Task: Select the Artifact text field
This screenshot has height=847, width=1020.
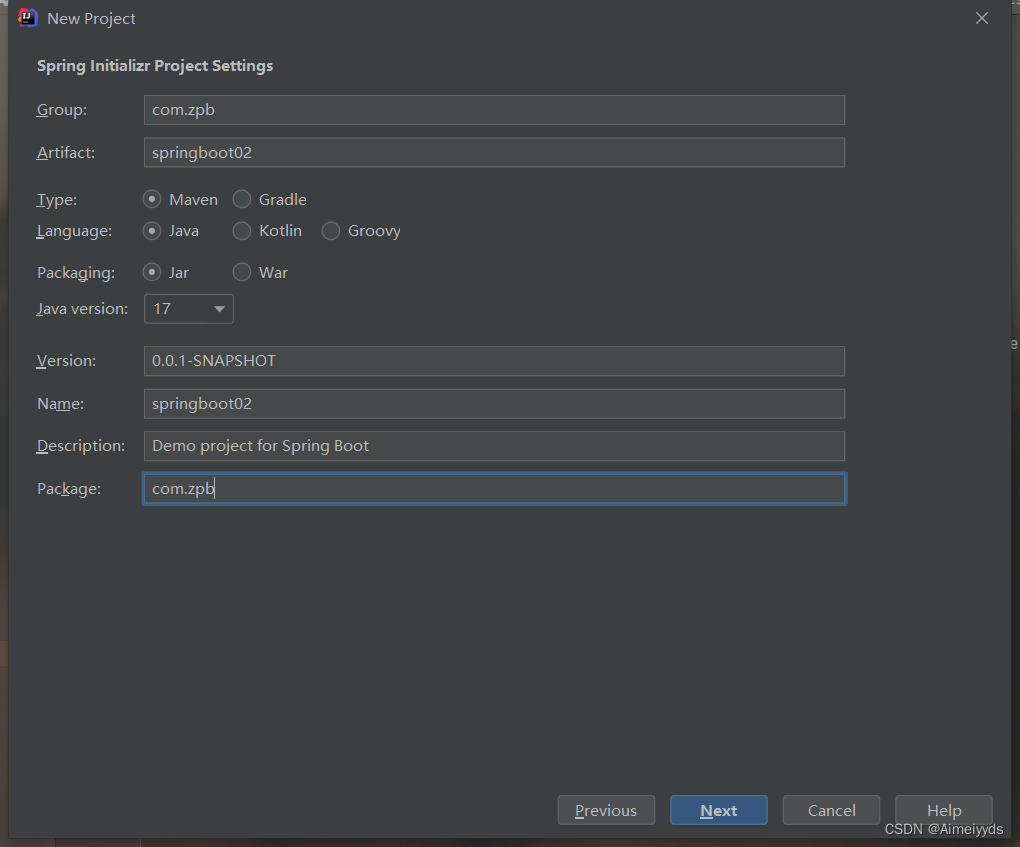Action: [493, 152]
